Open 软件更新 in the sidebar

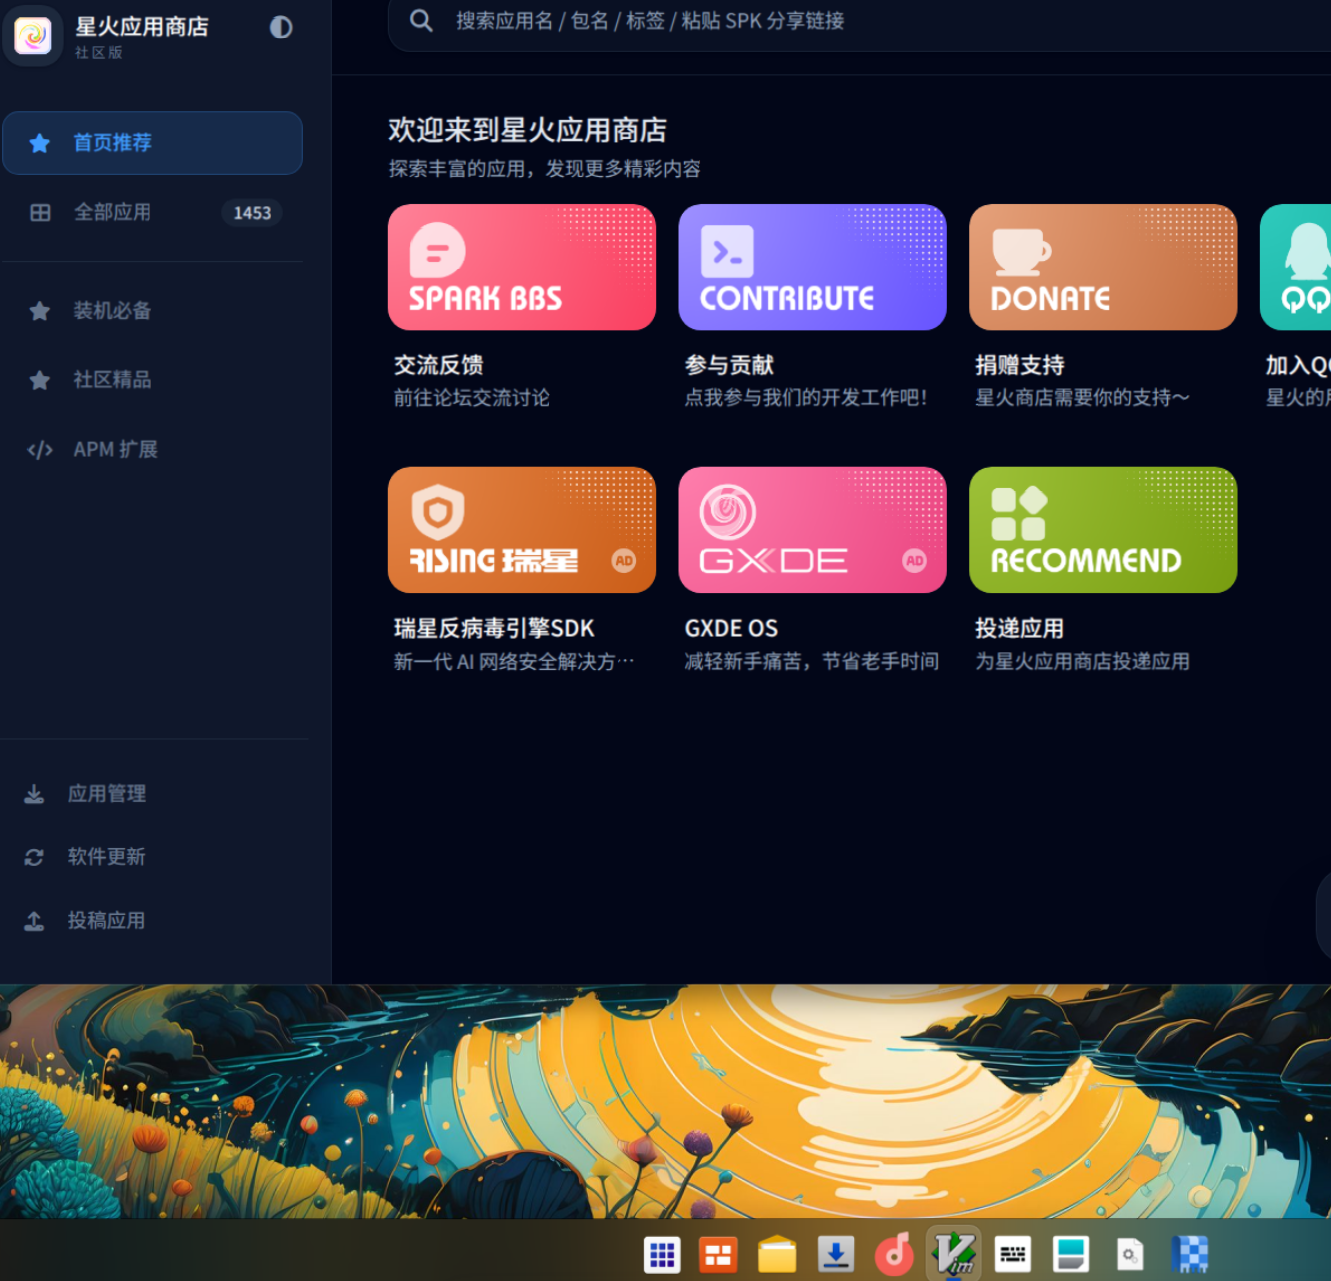click(x=152, y=857)
